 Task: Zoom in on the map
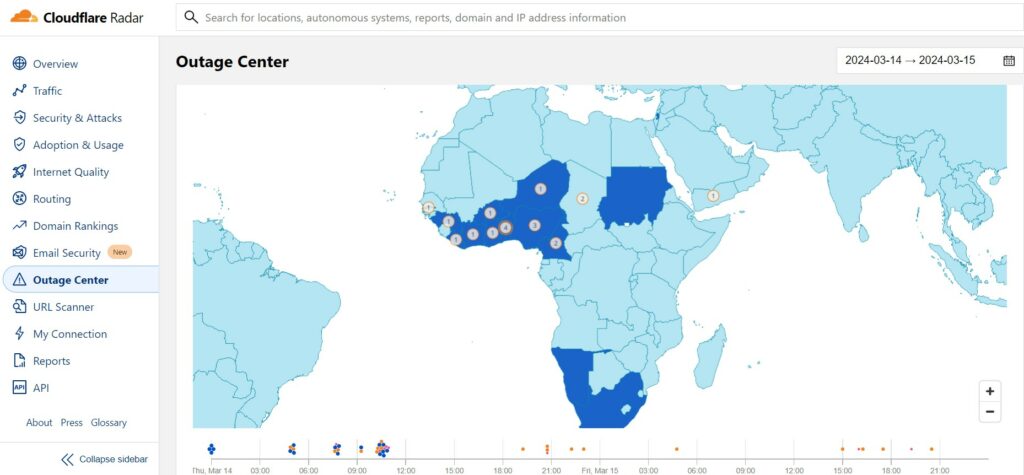click(989, 391)
